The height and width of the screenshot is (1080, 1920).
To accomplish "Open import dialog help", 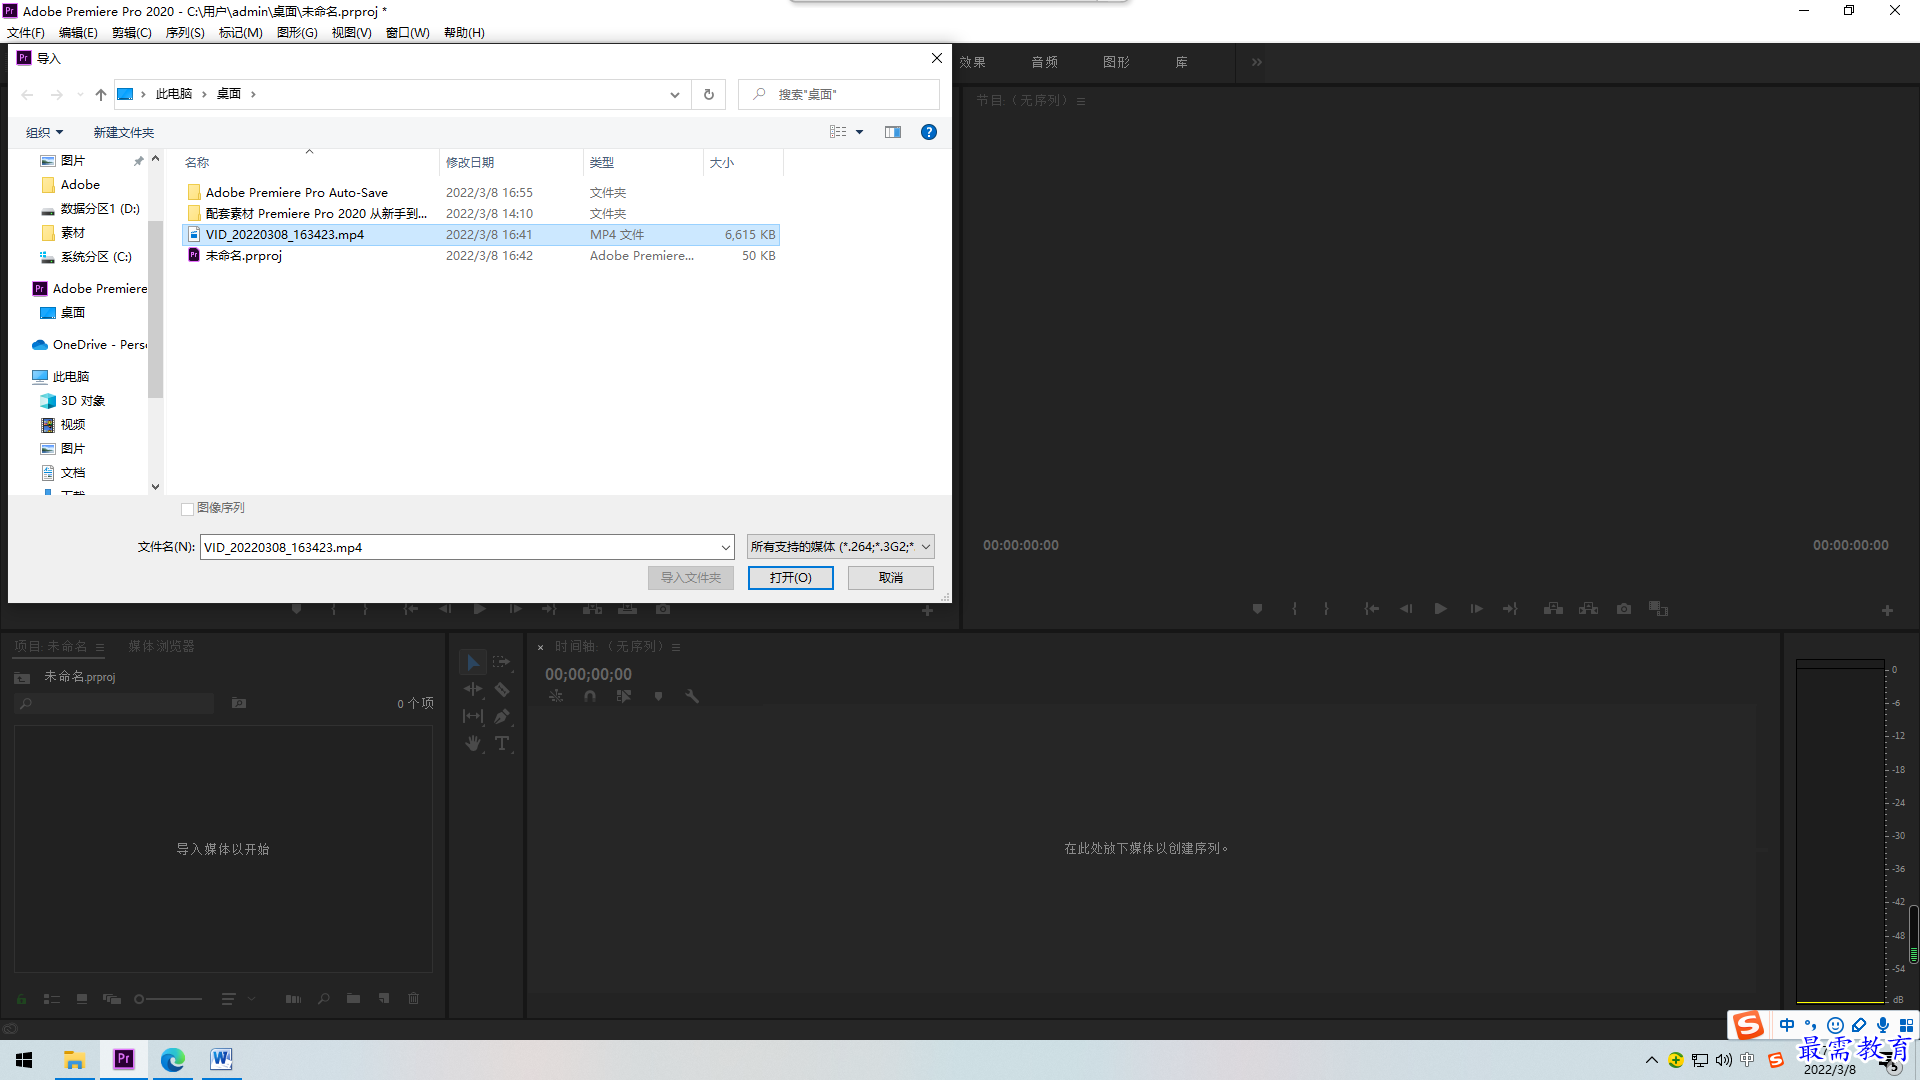I will [929, 132].
